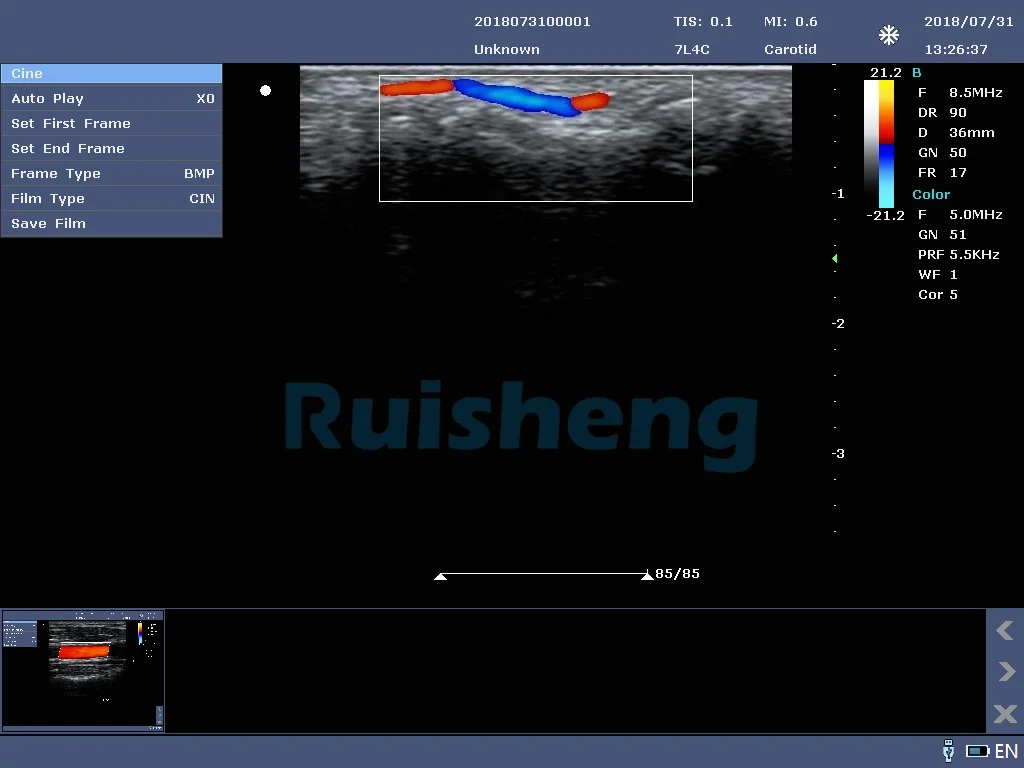Click the X delete thumbnail icon
This screenshot has width=1024, height=768.
point(1005,713)
